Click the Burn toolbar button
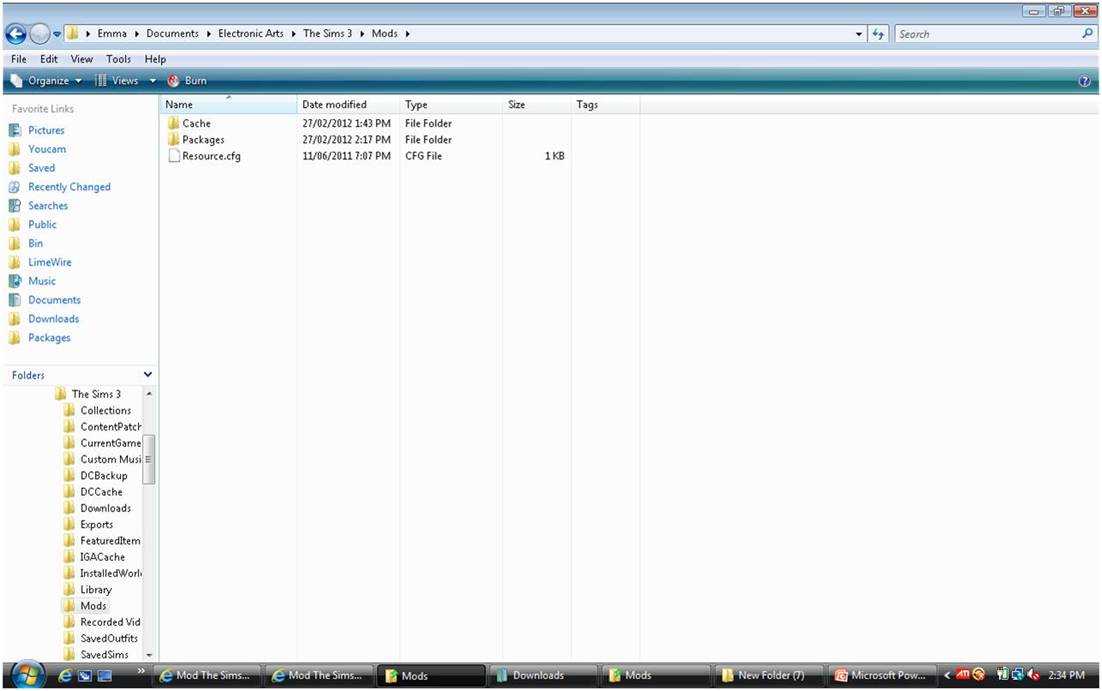This screenshot has width=1102, height=691. click(x=188, y=80)
